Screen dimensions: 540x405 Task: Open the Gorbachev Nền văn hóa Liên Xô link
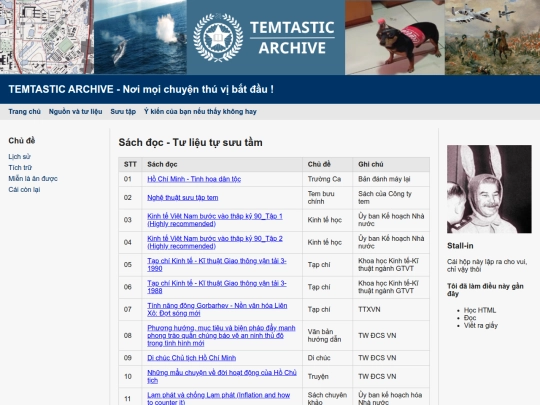pyautogui.click(x=217, y=310)
